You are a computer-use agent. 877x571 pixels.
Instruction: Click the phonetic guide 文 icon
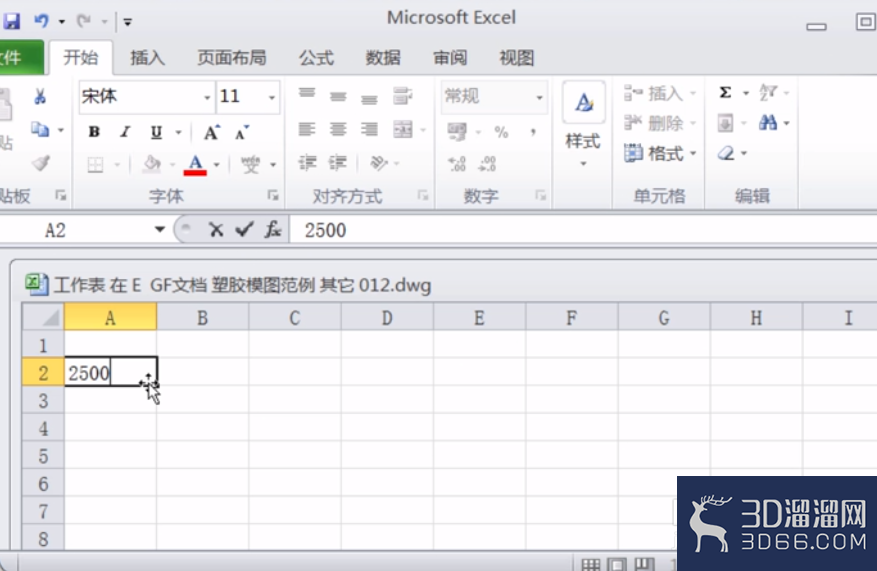[x=250, y=164]
